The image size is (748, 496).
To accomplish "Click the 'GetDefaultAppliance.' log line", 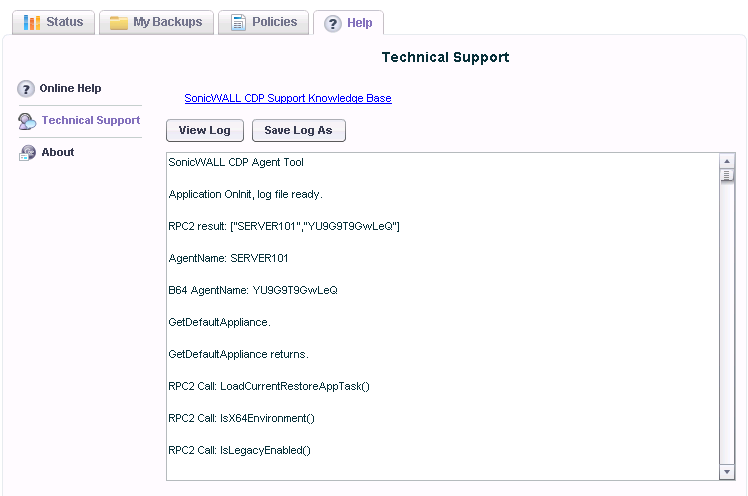I will click(219, 322).
